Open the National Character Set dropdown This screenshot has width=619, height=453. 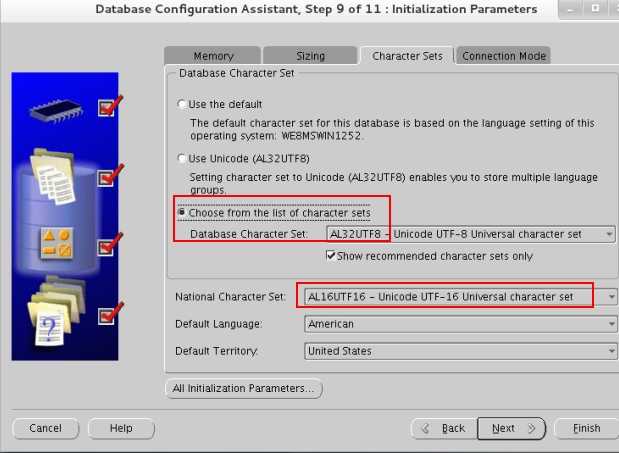[461, 296]
